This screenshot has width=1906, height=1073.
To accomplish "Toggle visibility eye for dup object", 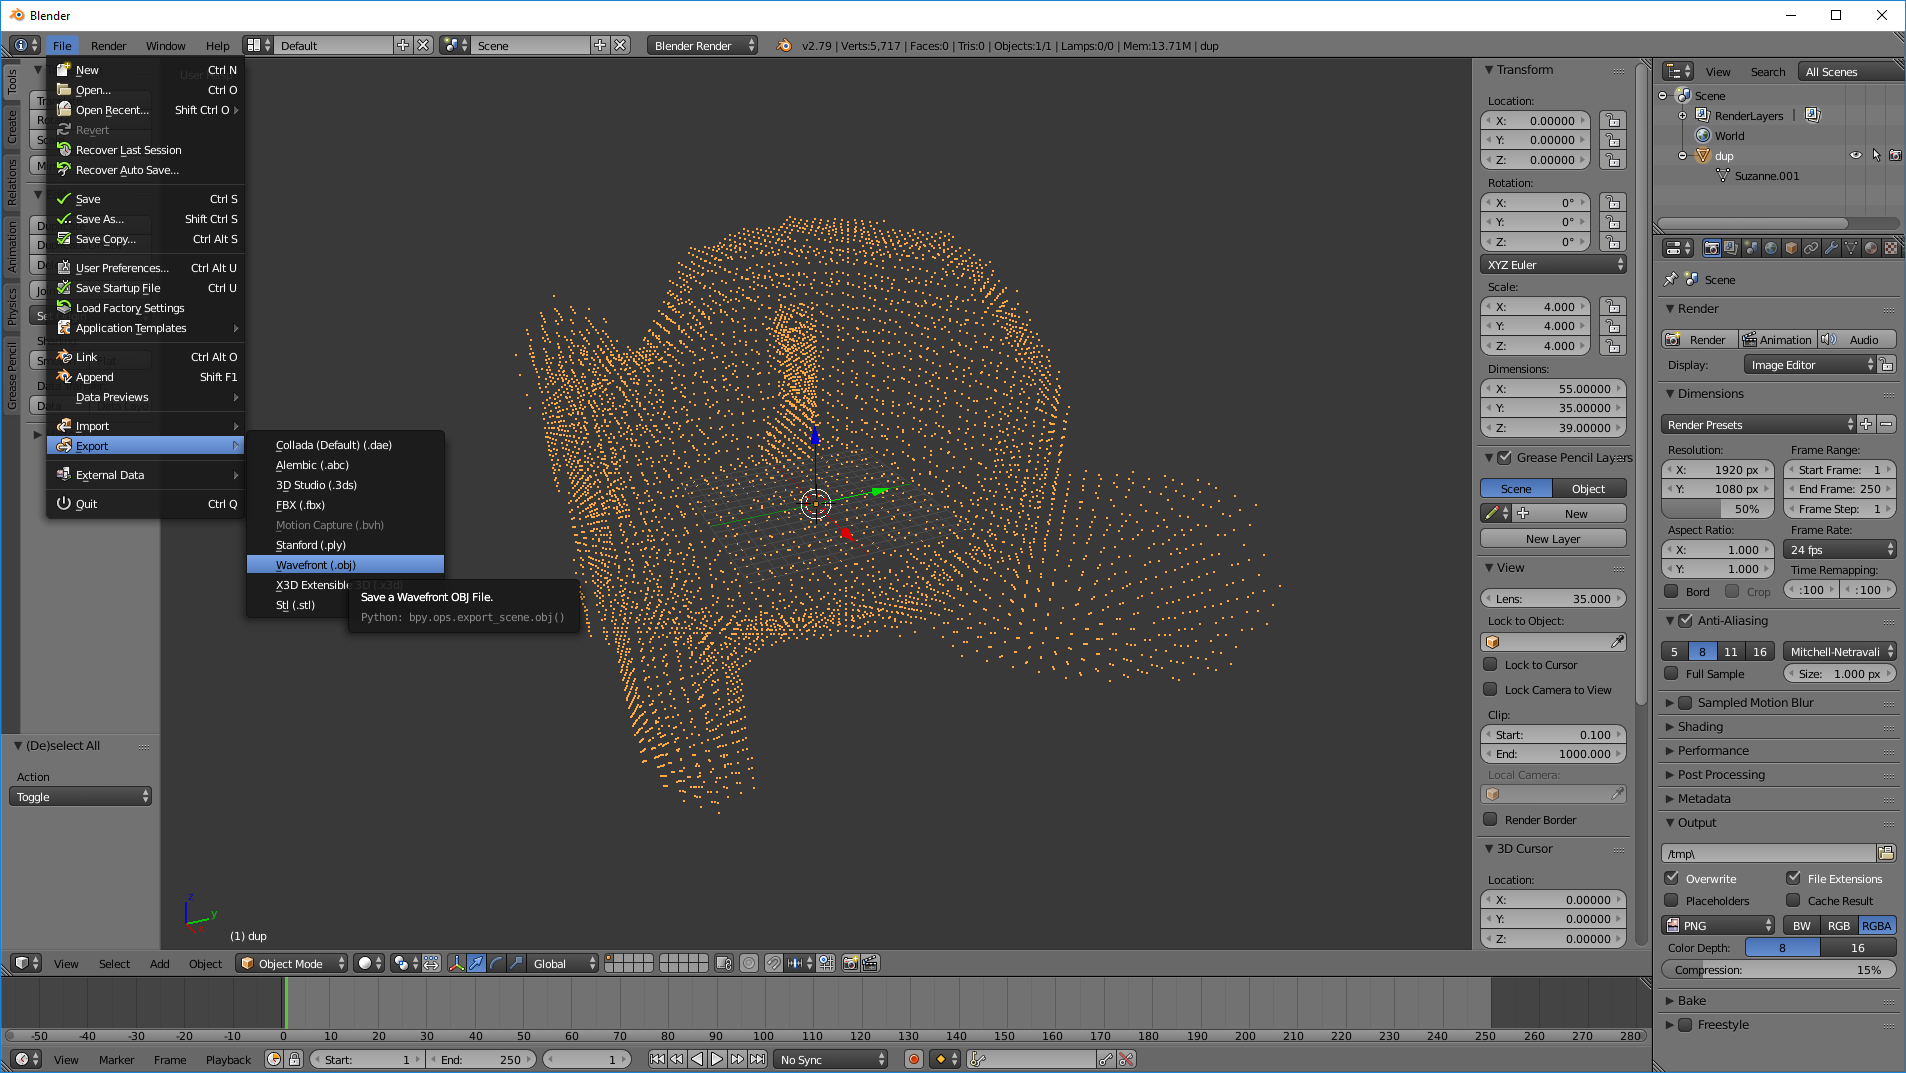I will (x=1856, y=156).
